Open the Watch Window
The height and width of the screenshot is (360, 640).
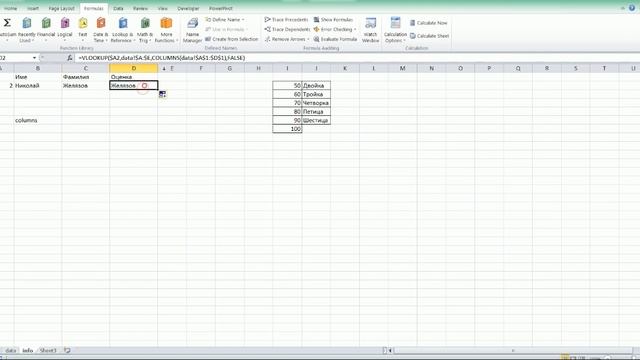[370, 30]
